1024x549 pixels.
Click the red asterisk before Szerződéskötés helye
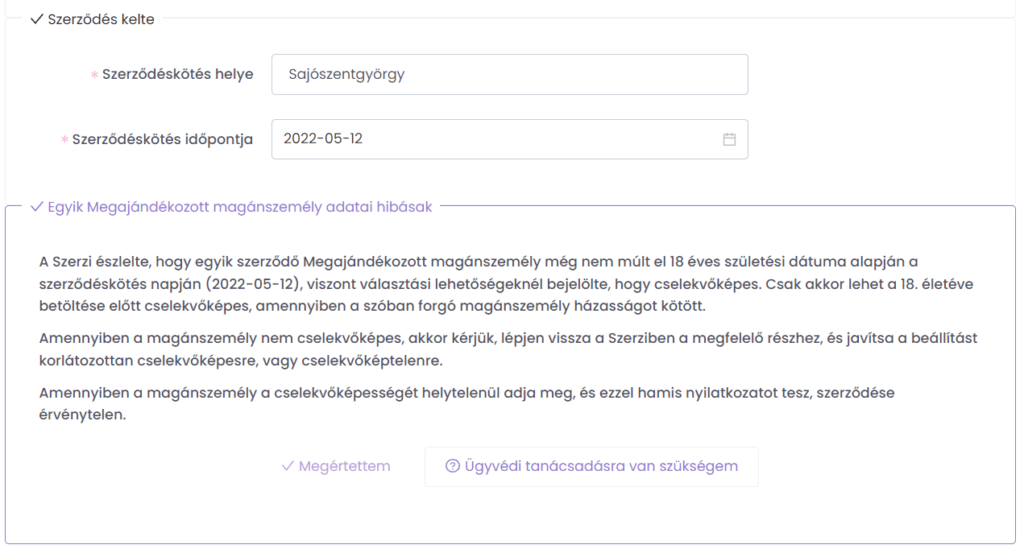pyautogui.click(x=94, y=75)
